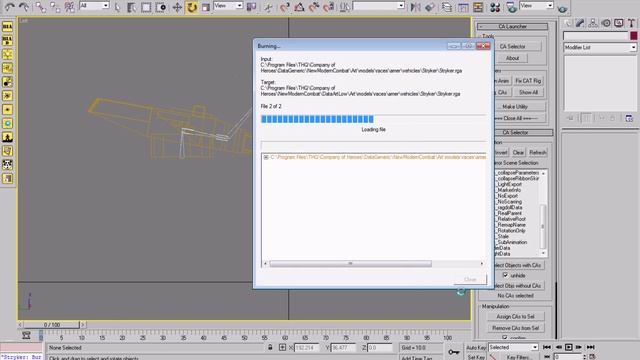The width and height of the screenshot is (640, 360).
Task: Expand the tree node in Burning log
Action: click(x=266, y=157)
